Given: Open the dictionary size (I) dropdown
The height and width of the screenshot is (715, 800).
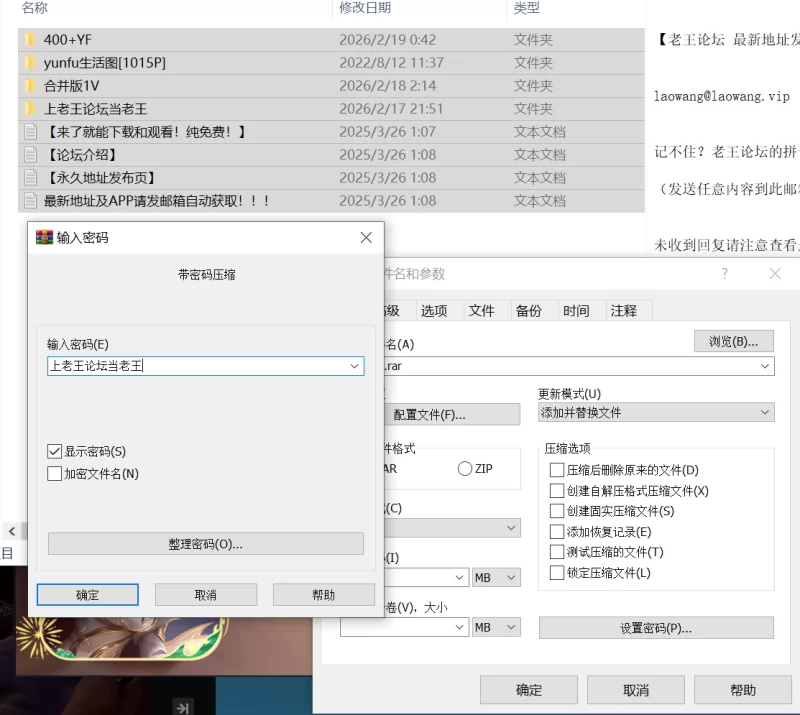Looking at the screenshot, I should click(x=459, y=577).
